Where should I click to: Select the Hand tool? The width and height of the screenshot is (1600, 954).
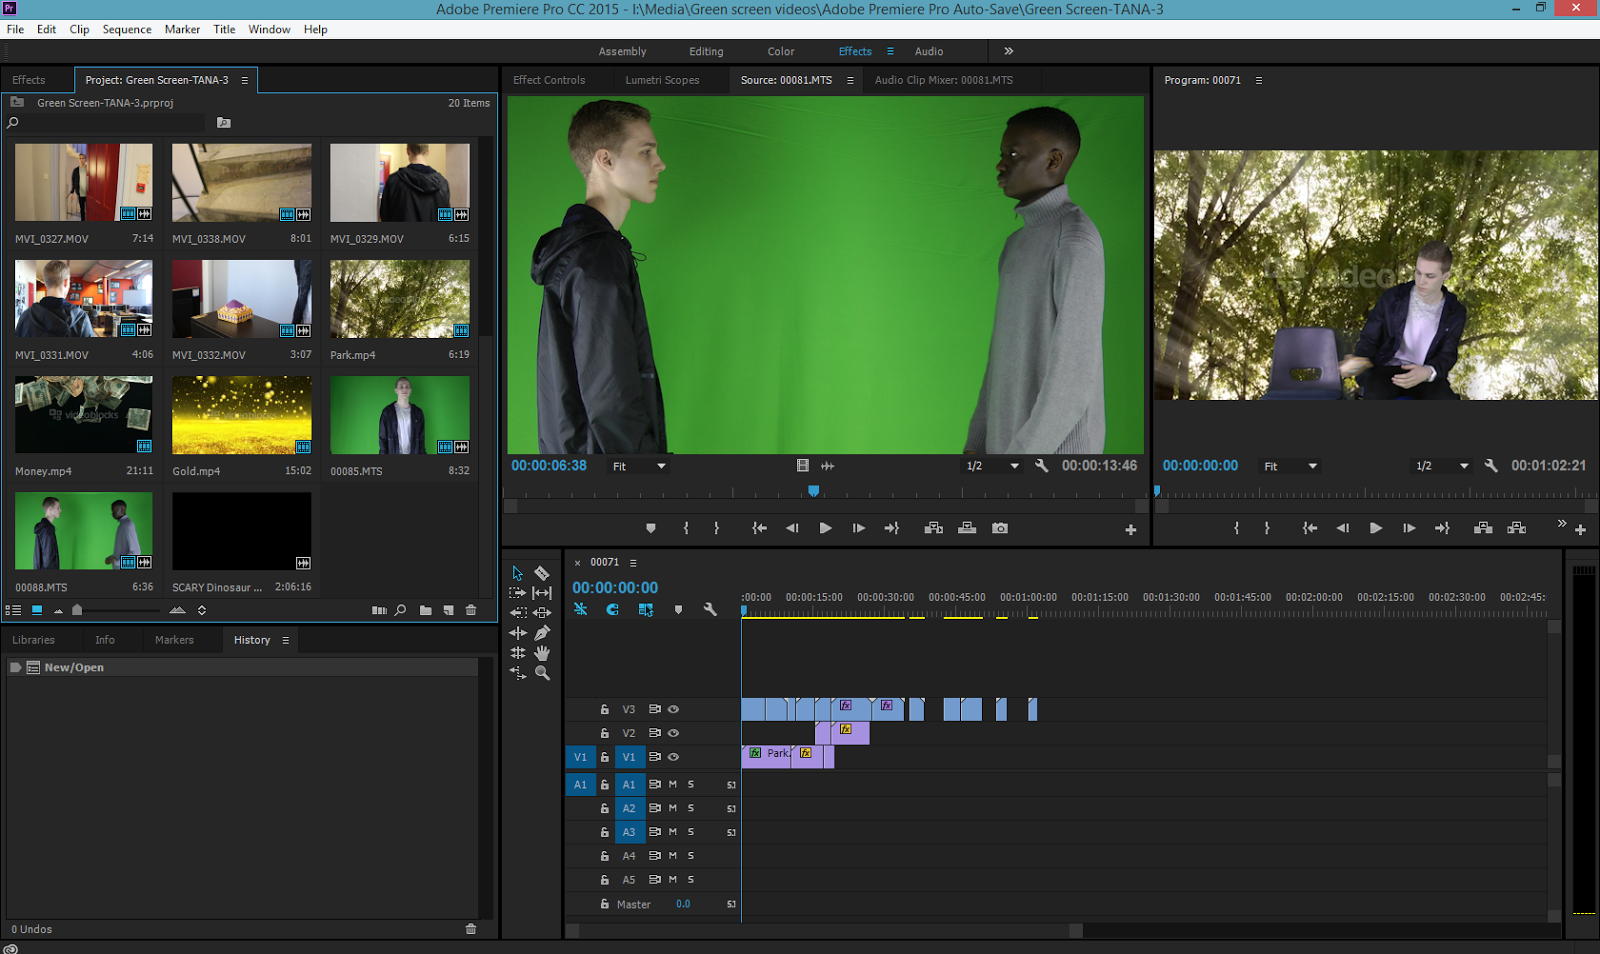(x=542, y=653)
